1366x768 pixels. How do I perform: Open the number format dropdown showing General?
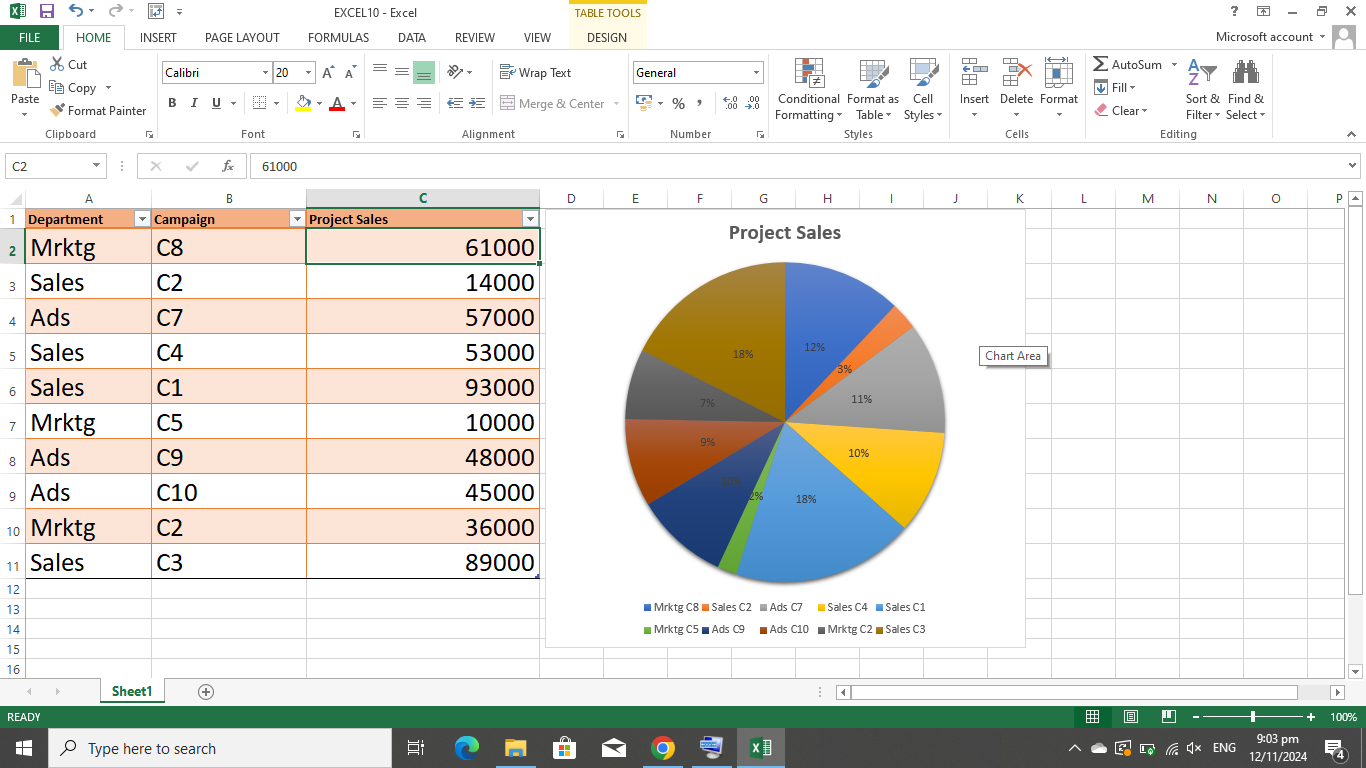[756, 73]
